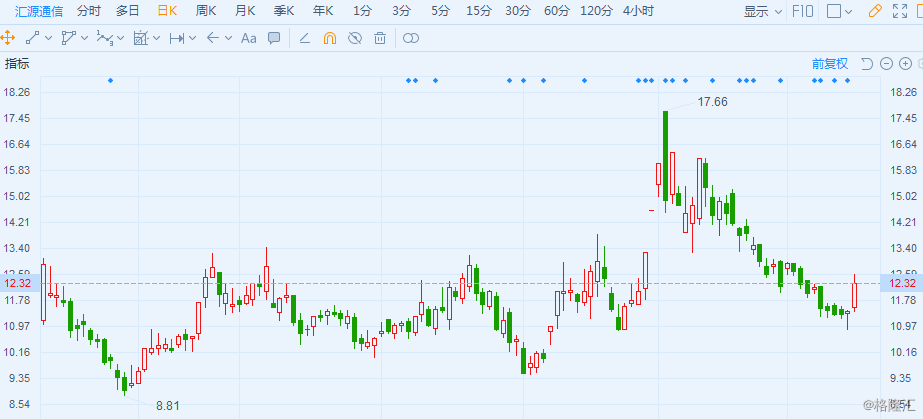Select the Aa text annotation tool
Image resolution: width=923 pixels, height=419 pixels.
pyautogui.click(x=249, y=38)
